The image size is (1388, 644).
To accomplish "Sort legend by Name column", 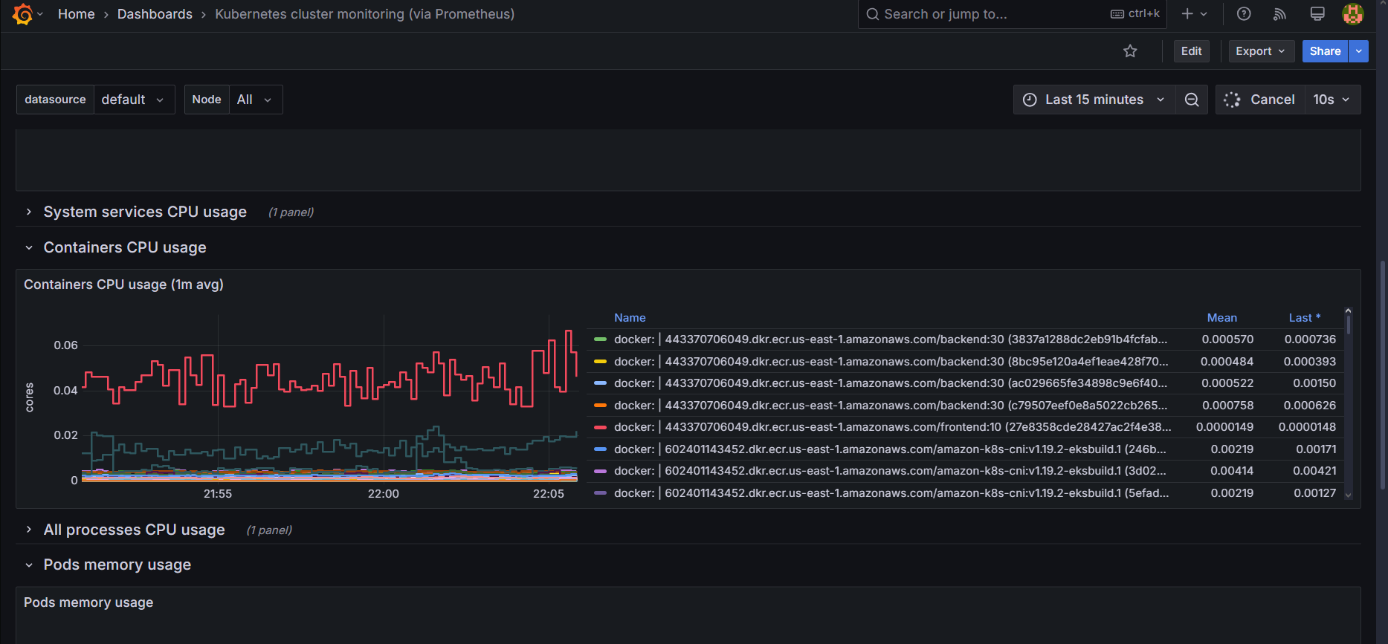I will coord(630,318).
